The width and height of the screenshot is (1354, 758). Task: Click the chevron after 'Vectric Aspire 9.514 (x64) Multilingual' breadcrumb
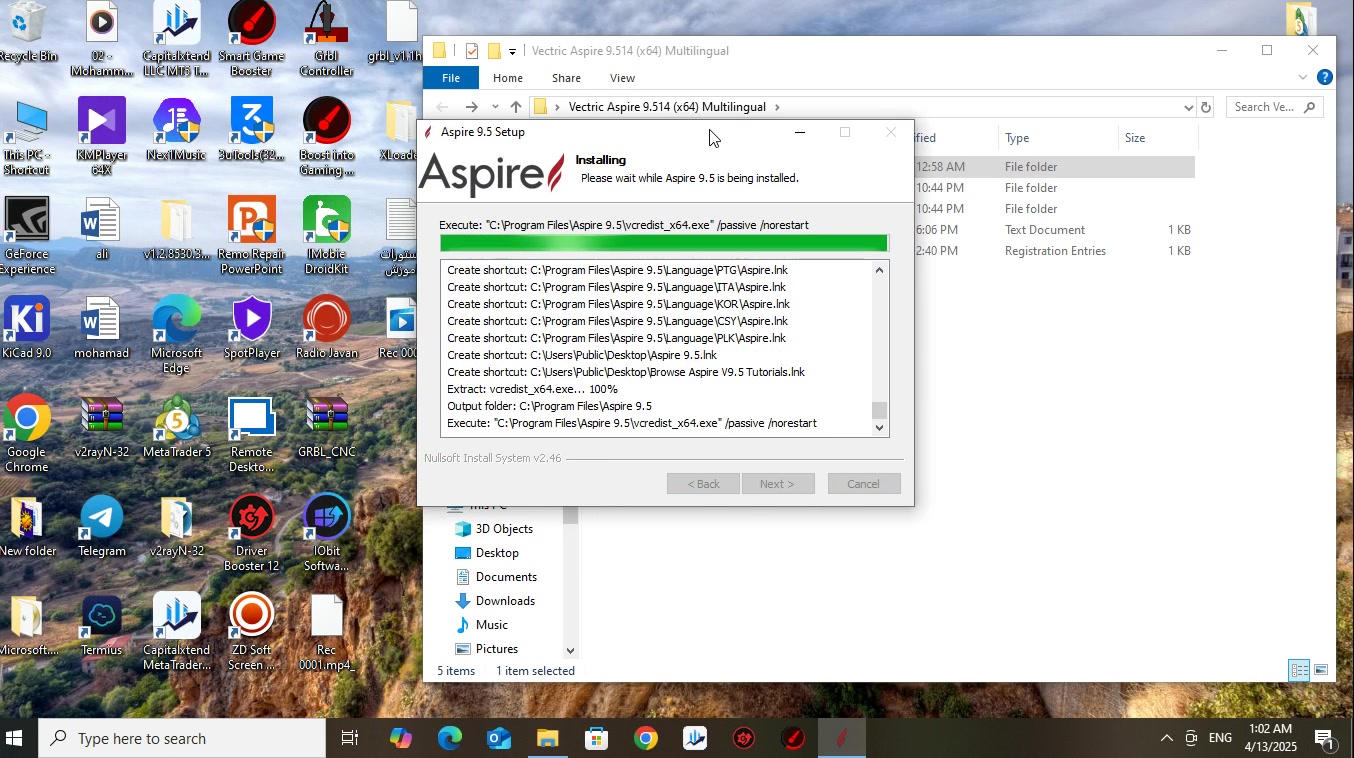point(777,107)
